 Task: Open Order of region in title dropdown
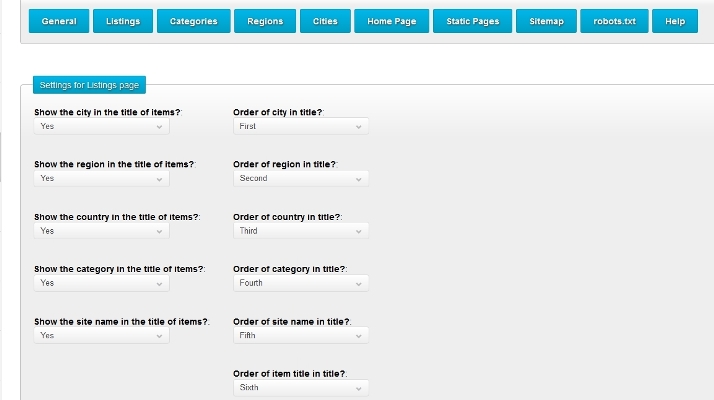301,179
